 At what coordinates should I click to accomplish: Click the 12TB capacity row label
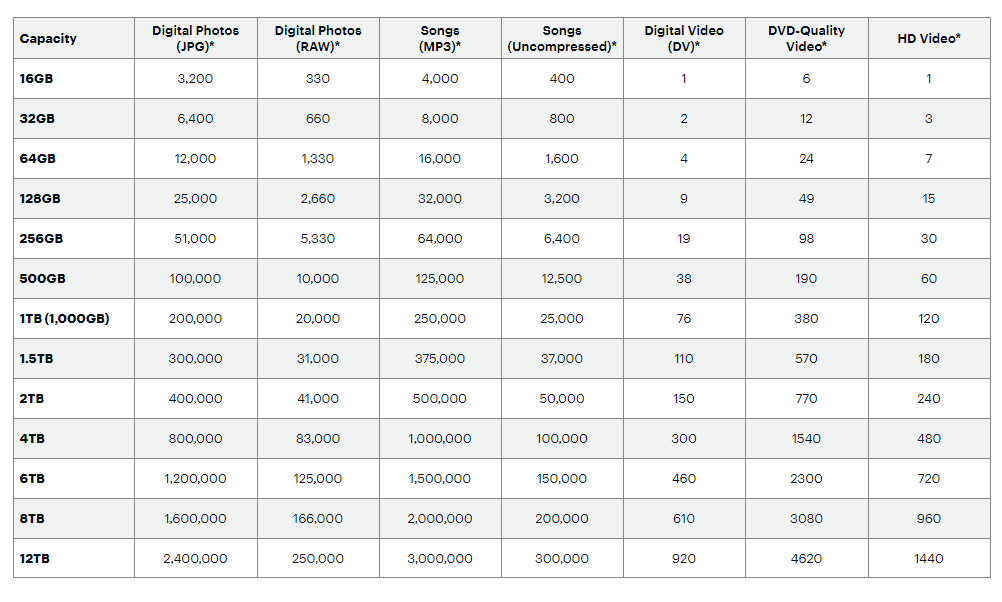(35, 559)
